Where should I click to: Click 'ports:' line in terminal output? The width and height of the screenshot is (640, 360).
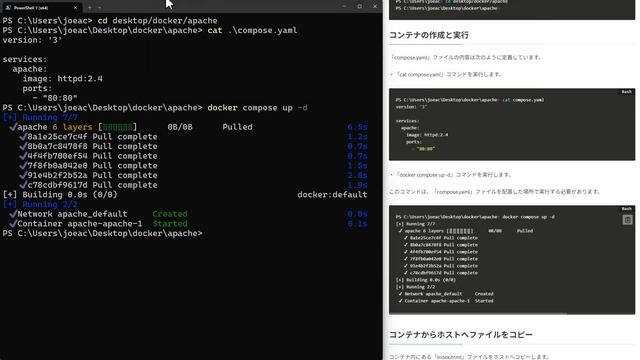[37, 88]
